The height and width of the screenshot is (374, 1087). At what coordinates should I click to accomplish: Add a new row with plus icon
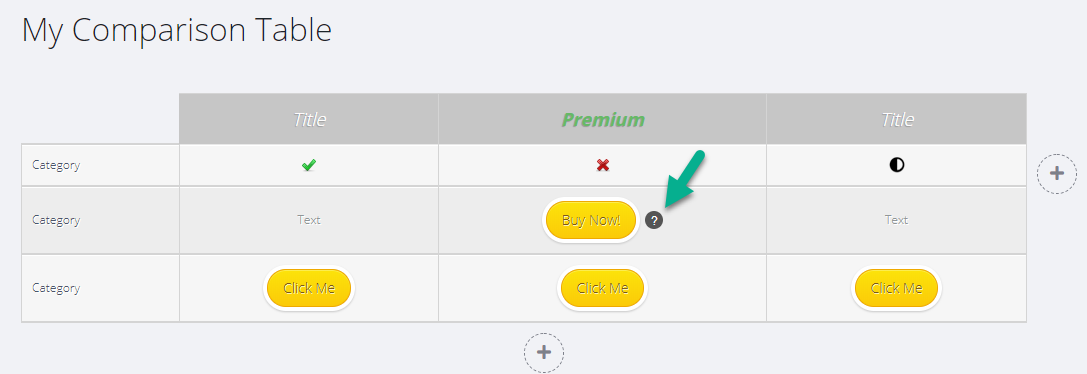[544, 352]
